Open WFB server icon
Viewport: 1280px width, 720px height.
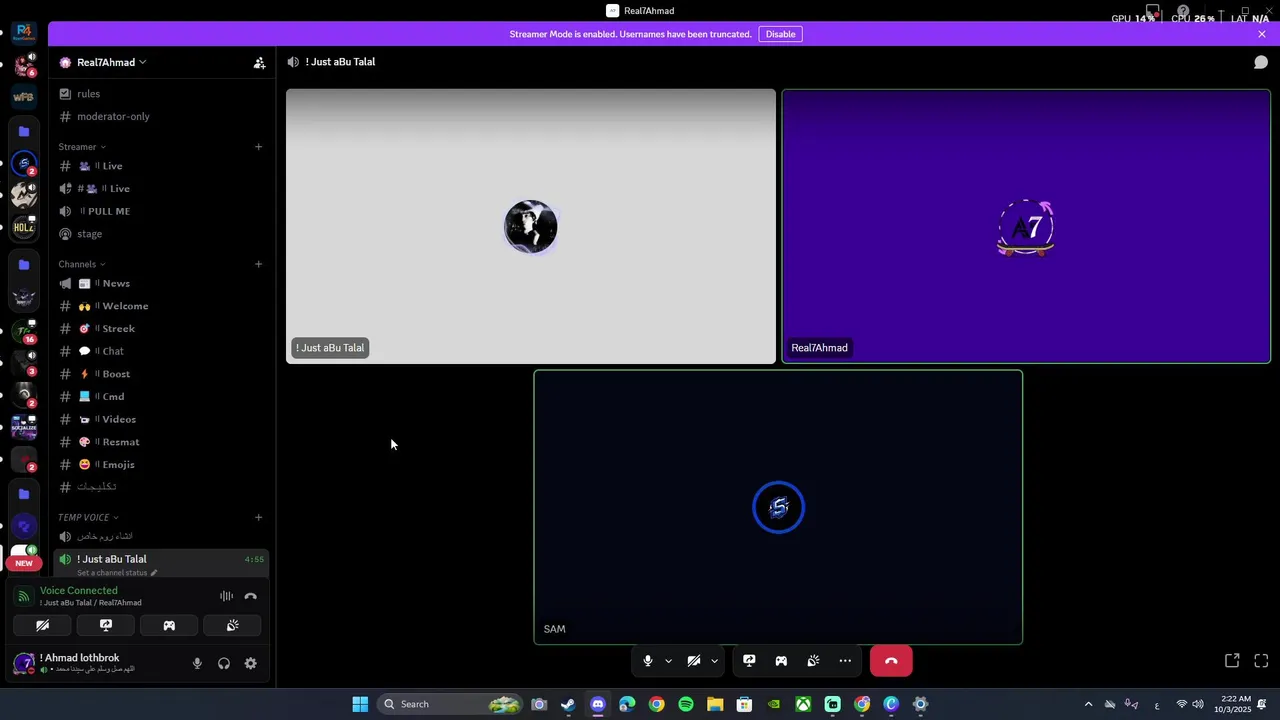(x=24, y=97)
